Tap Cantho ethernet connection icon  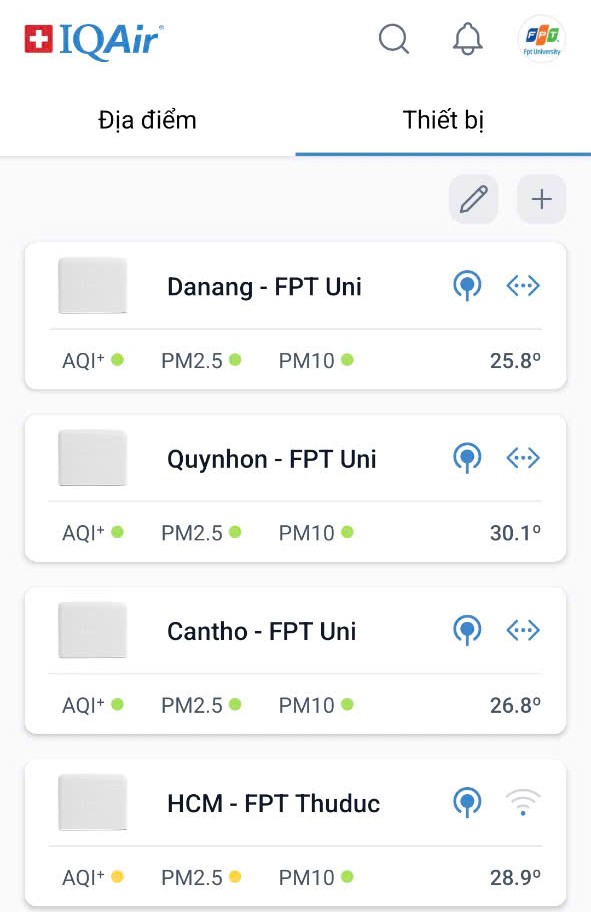tap(523, 630)
